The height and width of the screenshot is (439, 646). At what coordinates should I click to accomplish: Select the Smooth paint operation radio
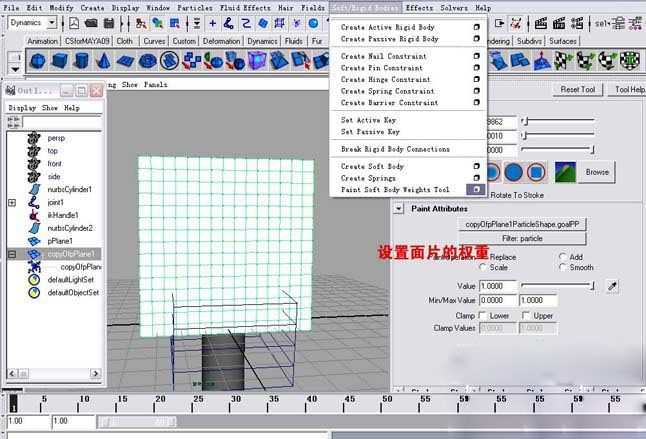coord(562,267)
